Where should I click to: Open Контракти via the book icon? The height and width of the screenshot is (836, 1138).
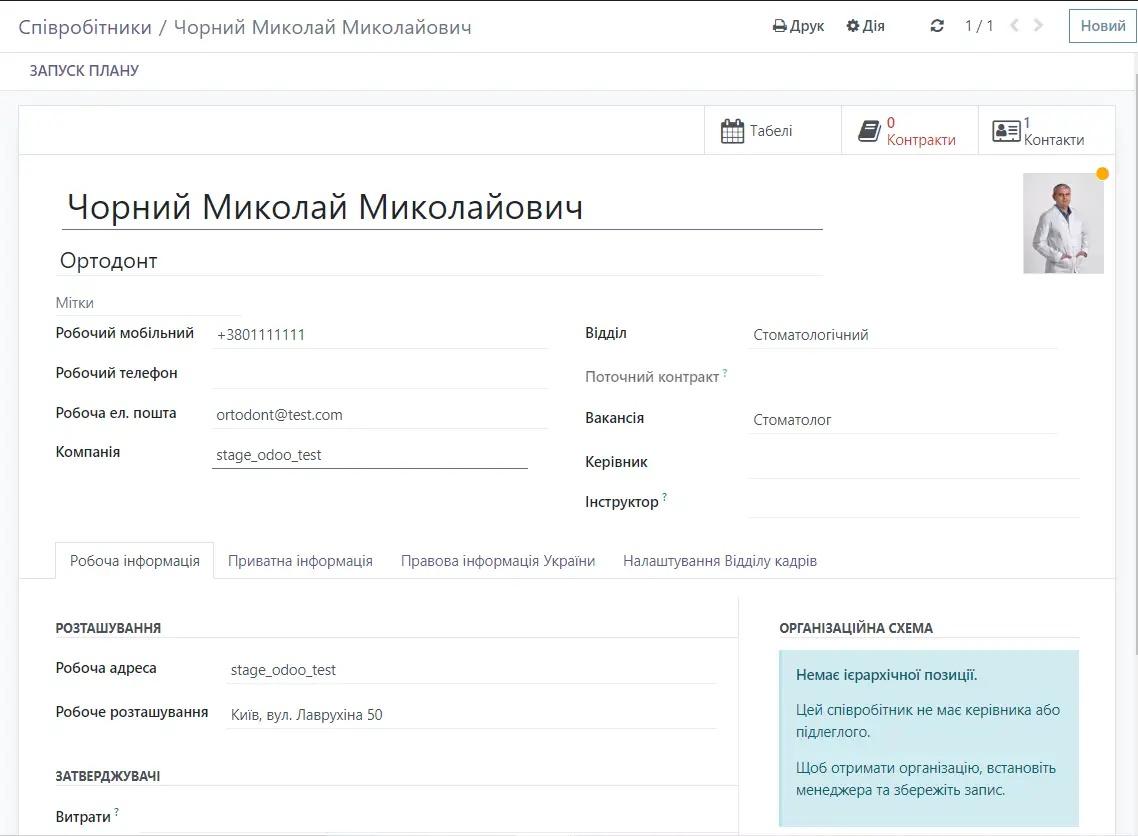click(869, 129)
